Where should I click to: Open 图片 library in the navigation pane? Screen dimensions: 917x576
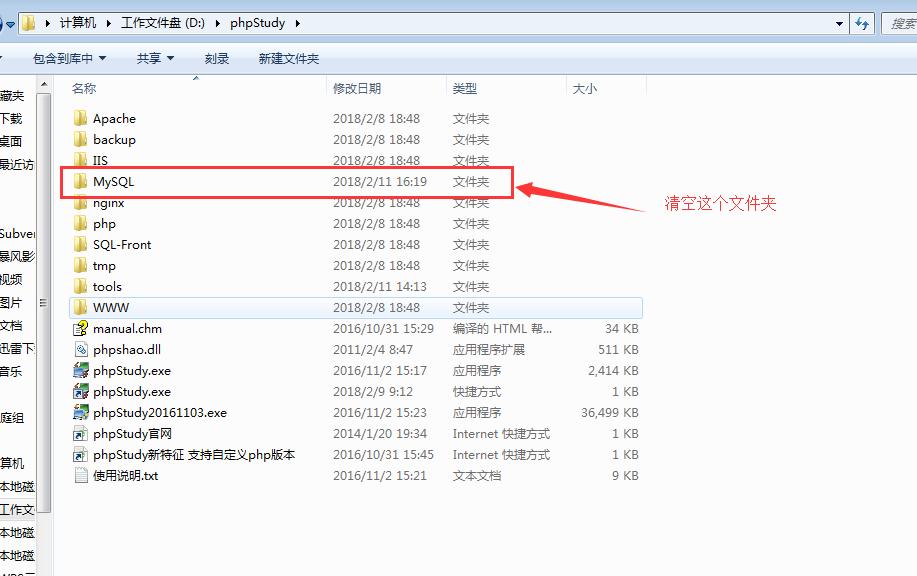tap(11, 303)
